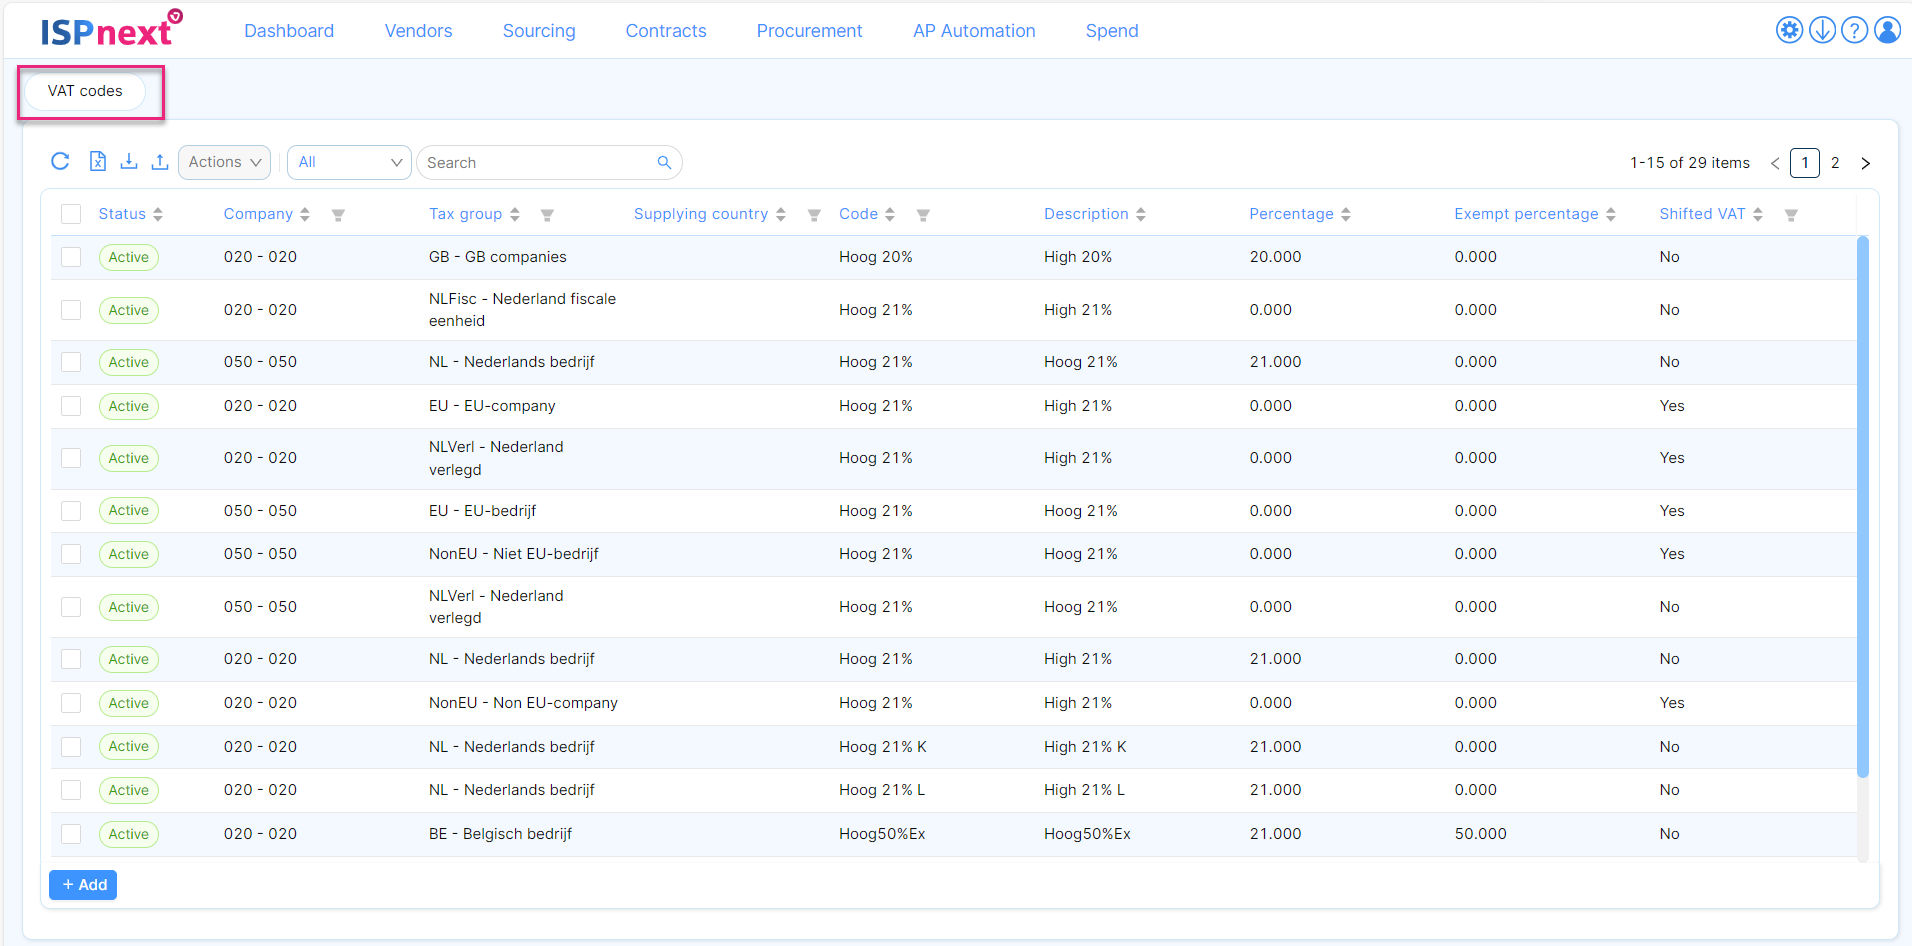Screen dimensions: 1912x946
Task: Click Active badge on GB companies row
Action: point(129,257)
